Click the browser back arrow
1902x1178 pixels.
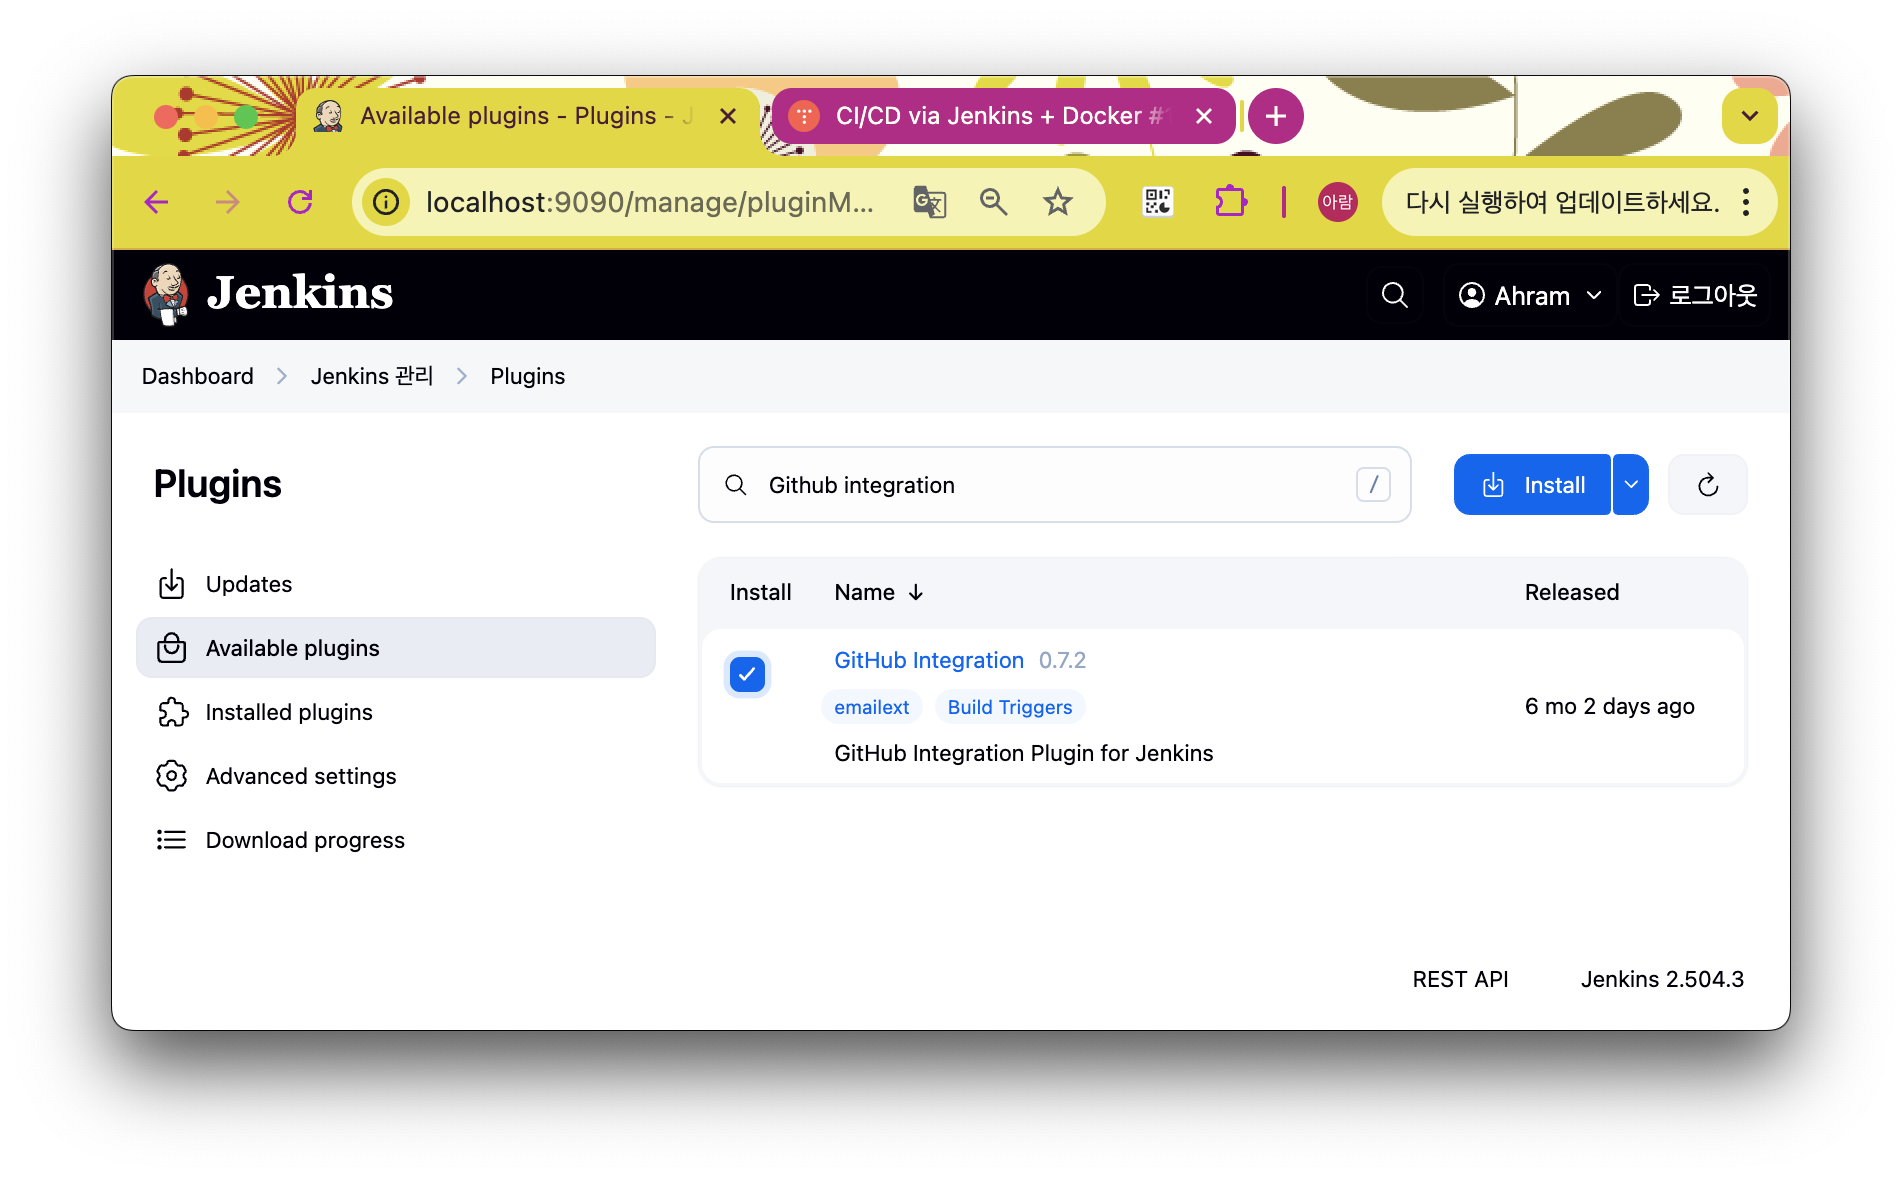(156, 202)
